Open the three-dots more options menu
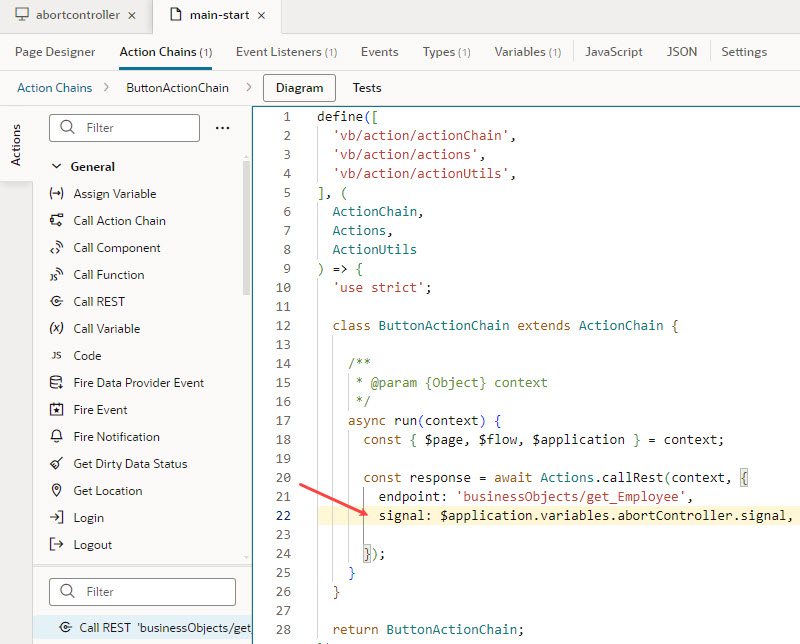The width and height of the screenshot is (800, 644). coord(222,128)
